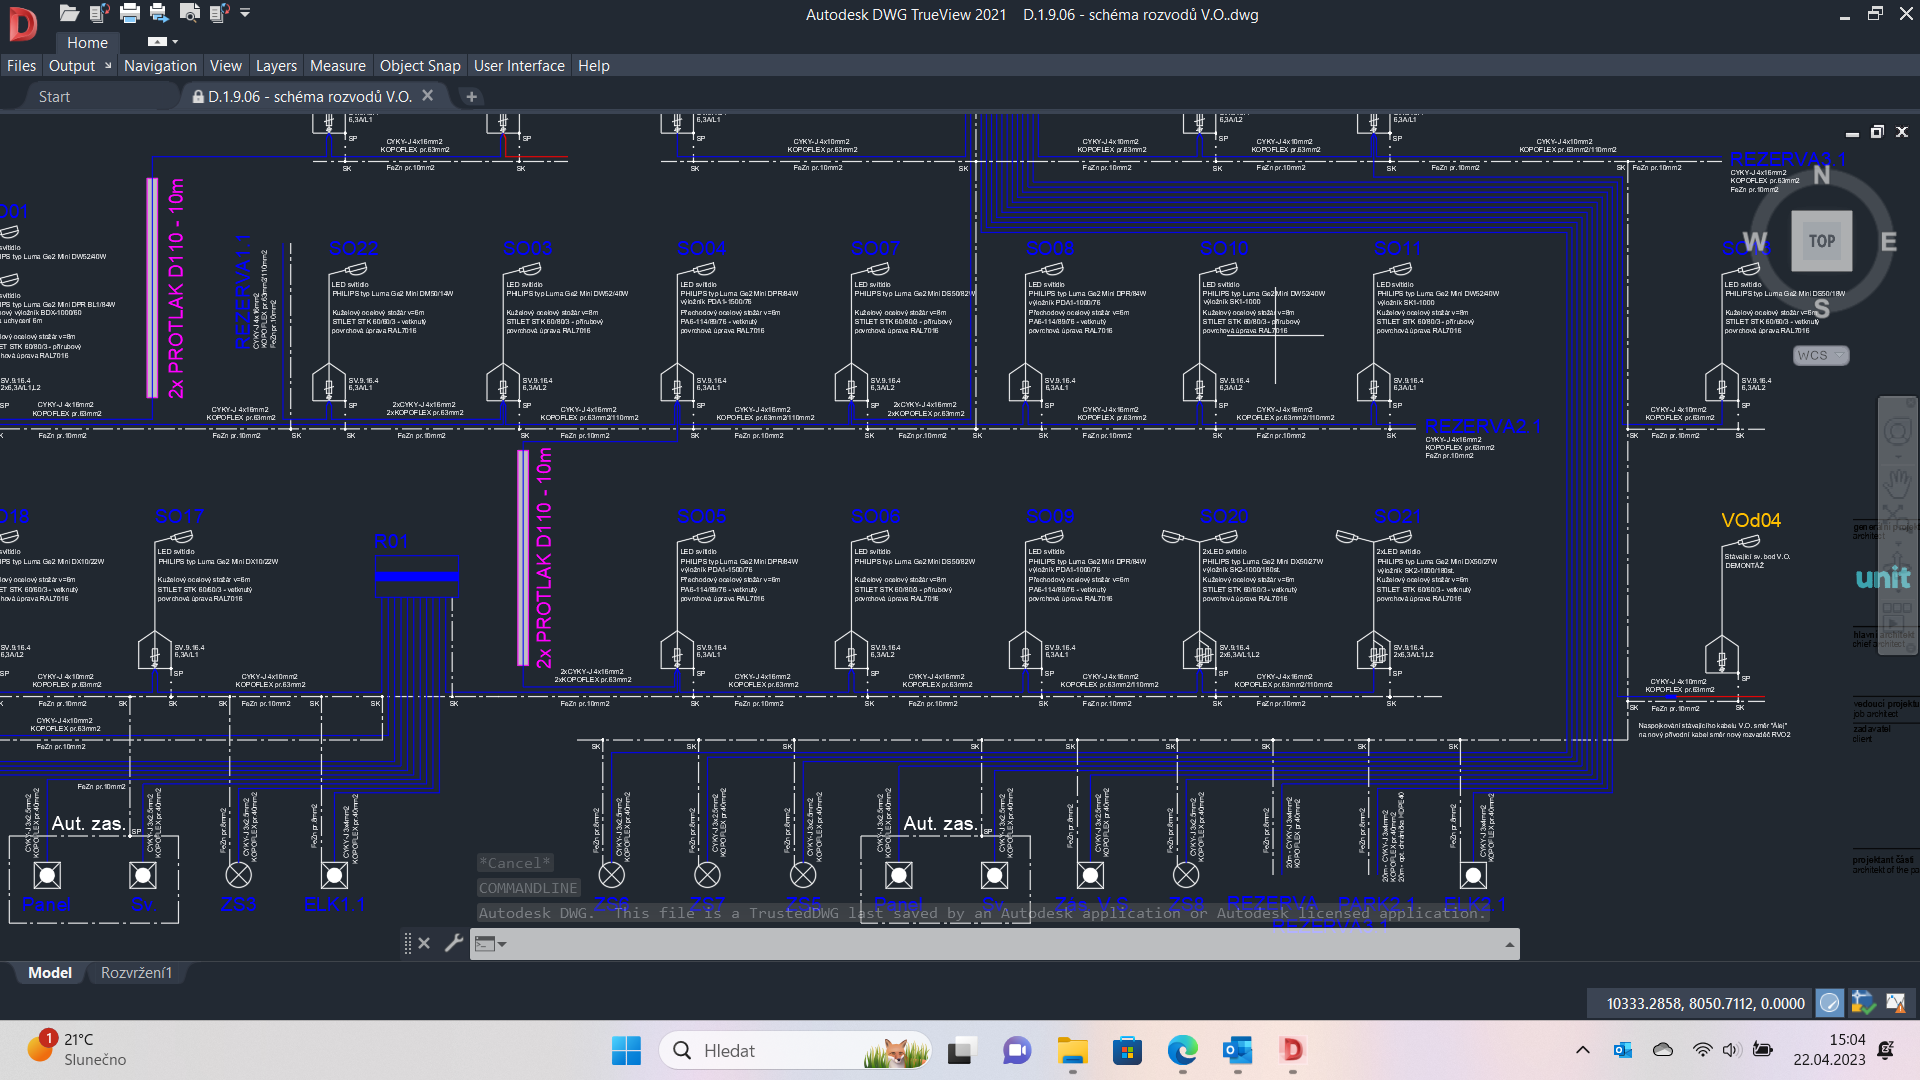
Task: Open the Layers ribbon panel
Action: pyautogui.click(x=276, y=66)
